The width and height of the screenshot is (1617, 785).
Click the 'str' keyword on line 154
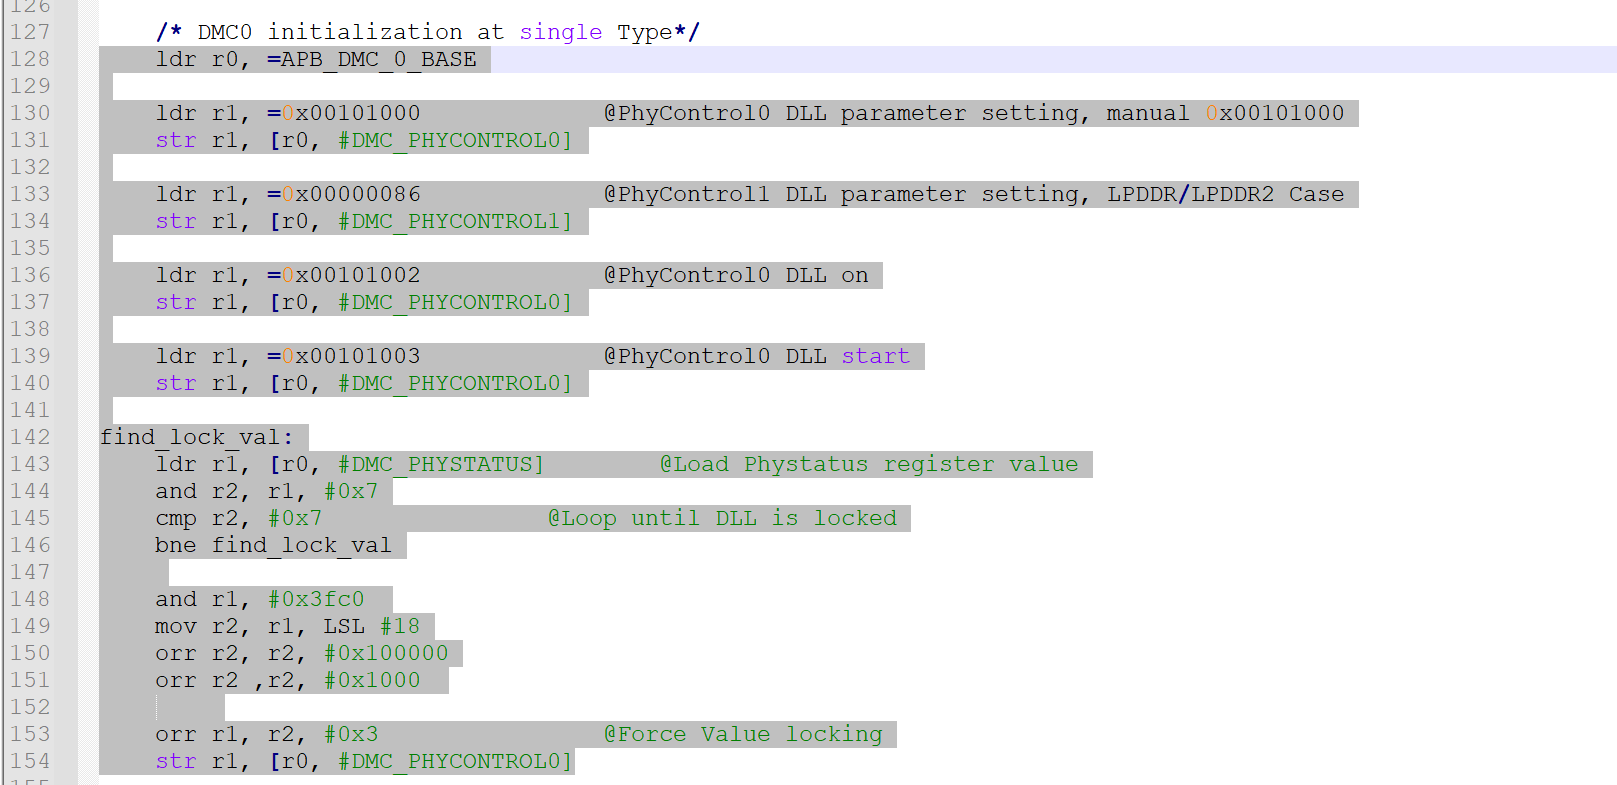(x=176, y=761)
